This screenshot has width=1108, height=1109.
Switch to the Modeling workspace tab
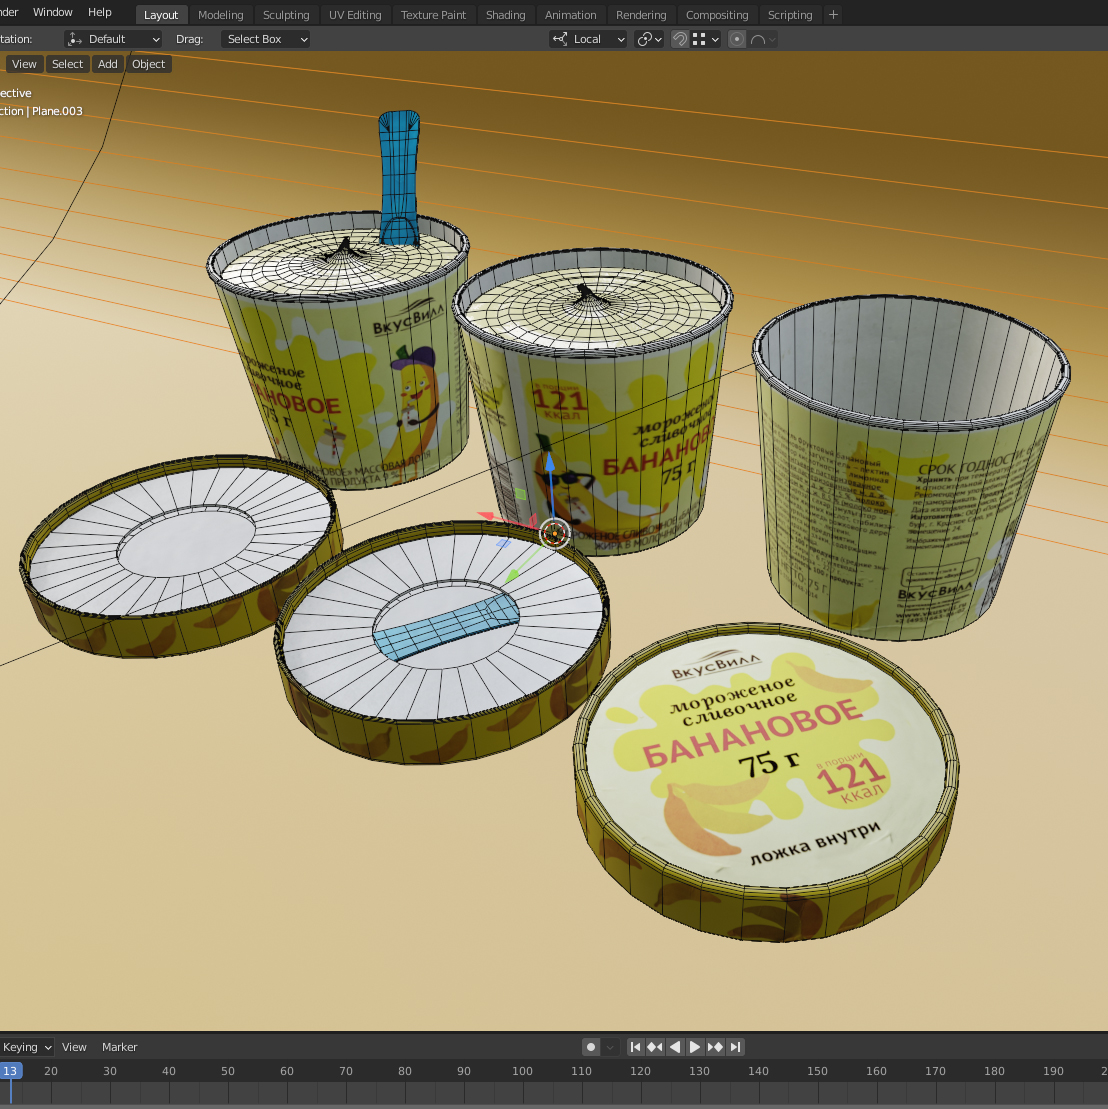221,15
